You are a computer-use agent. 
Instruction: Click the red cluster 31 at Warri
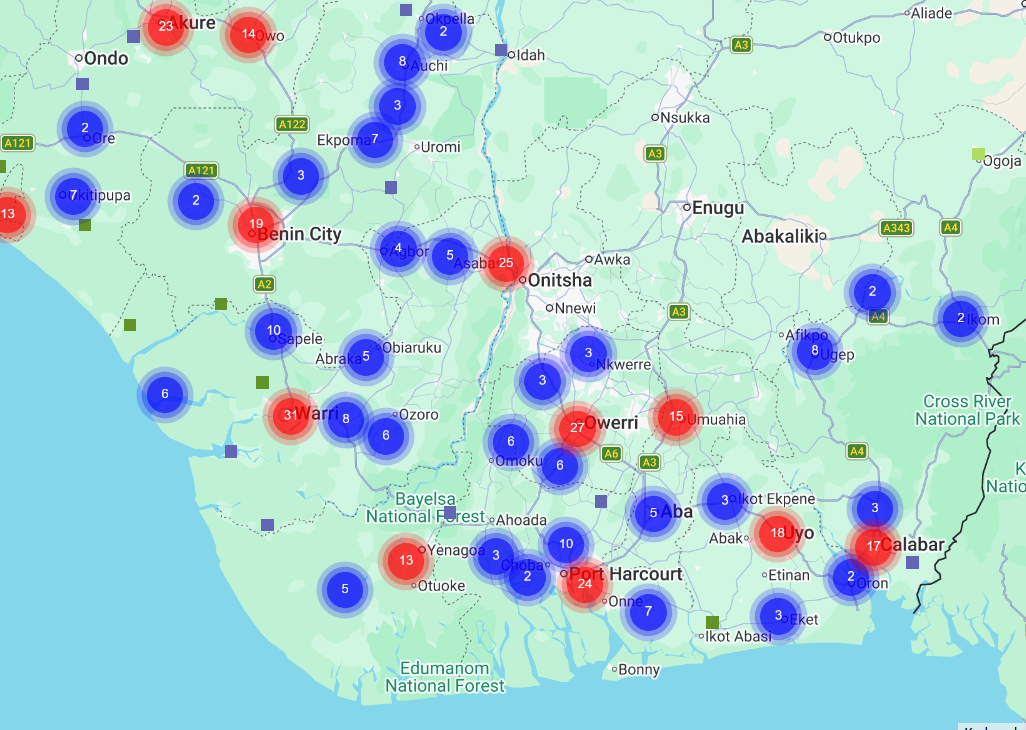coord(291,415)
